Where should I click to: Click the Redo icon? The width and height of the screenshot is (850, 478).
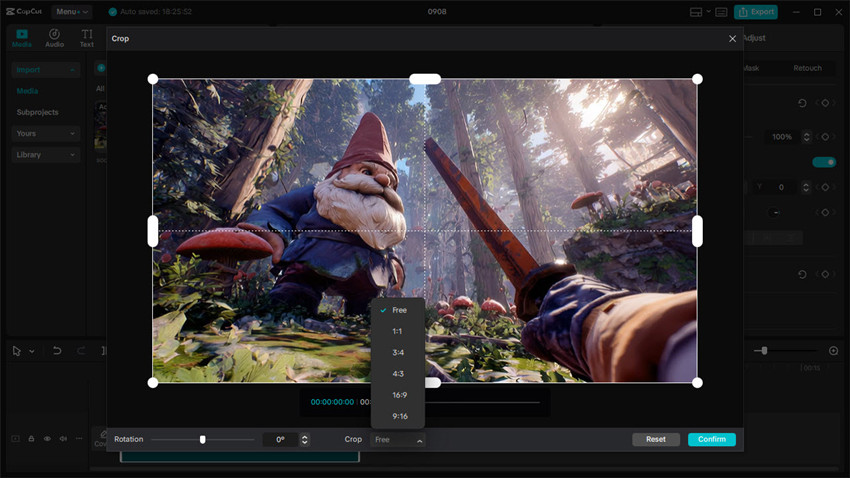[x=81, y=351]
